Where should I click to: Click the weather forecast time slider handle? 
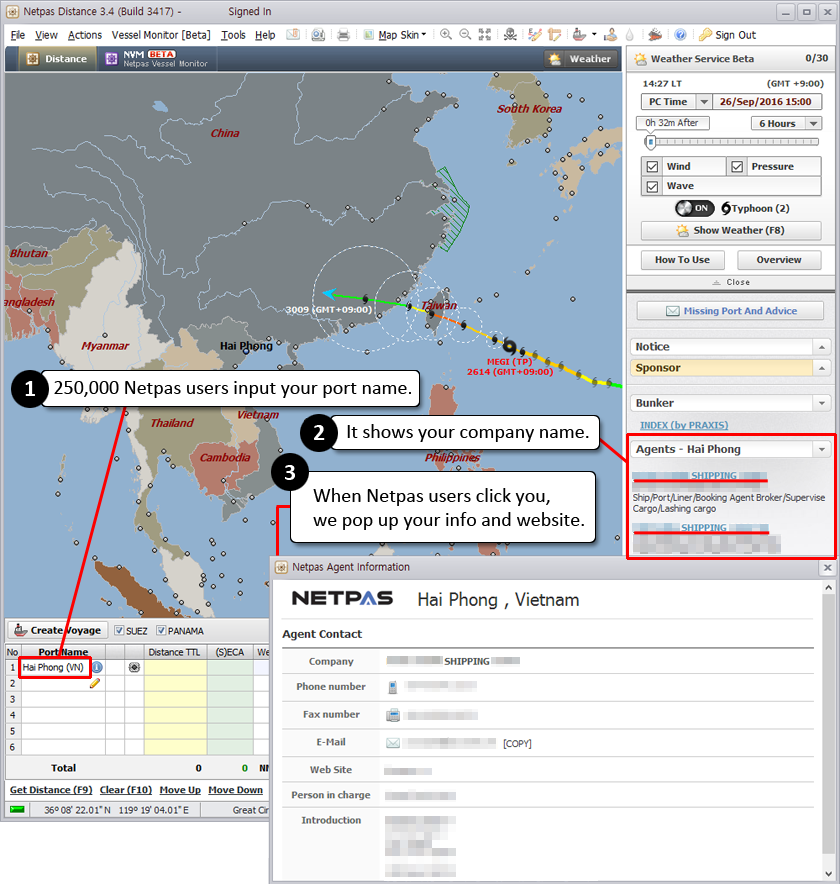click(651, 142)
